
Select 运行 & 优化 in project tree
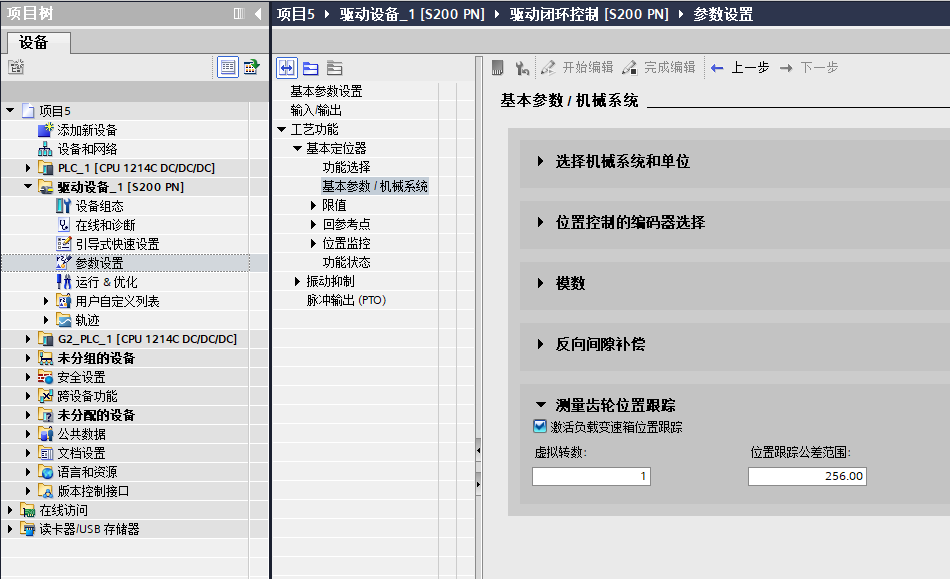click(x=106, y=282)
